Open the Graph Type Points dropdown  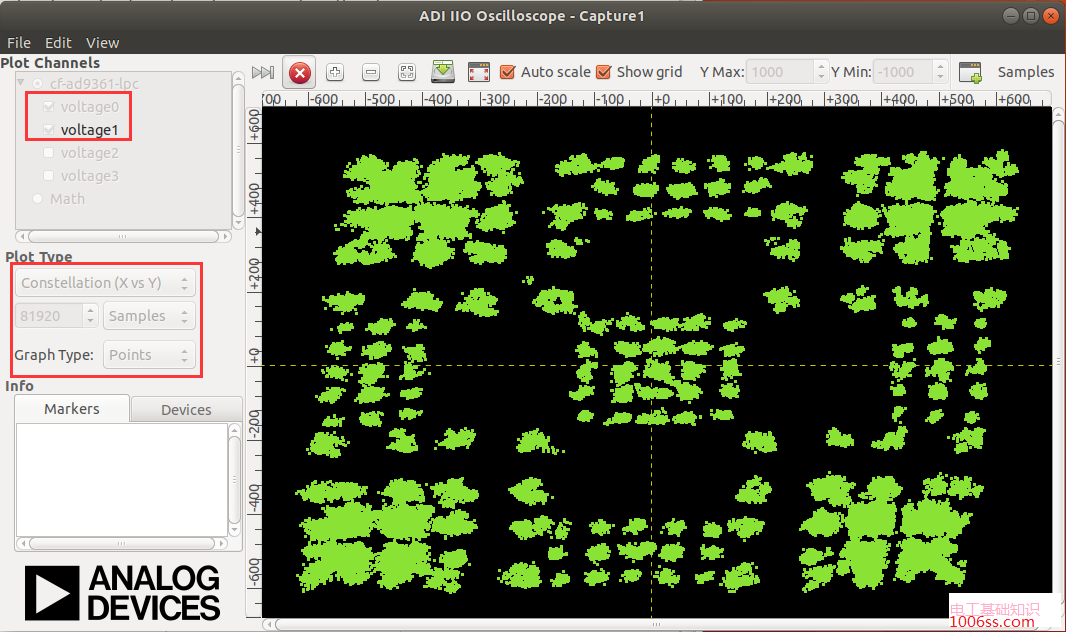tap(149, 355)
